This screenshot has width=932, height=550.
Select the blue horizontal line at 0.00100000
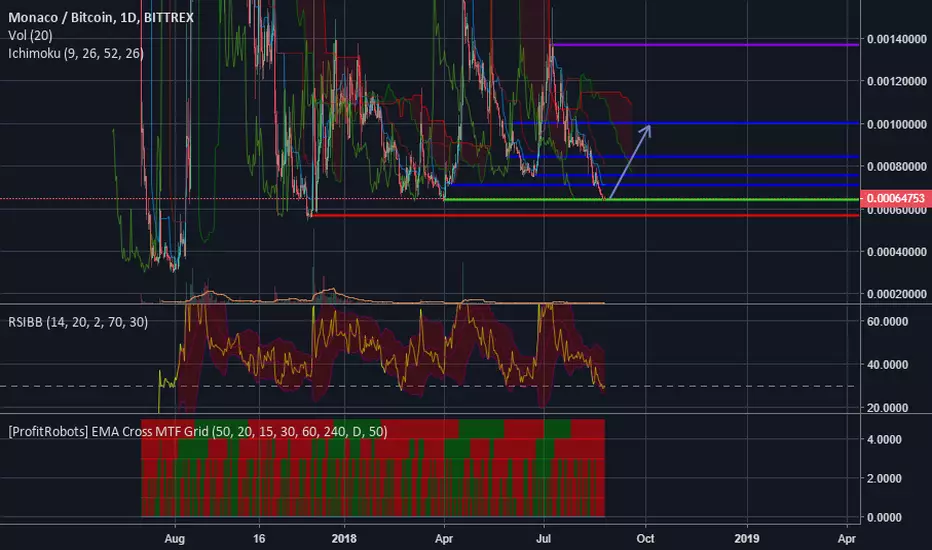pyautogui.click(x=685, y=123)
